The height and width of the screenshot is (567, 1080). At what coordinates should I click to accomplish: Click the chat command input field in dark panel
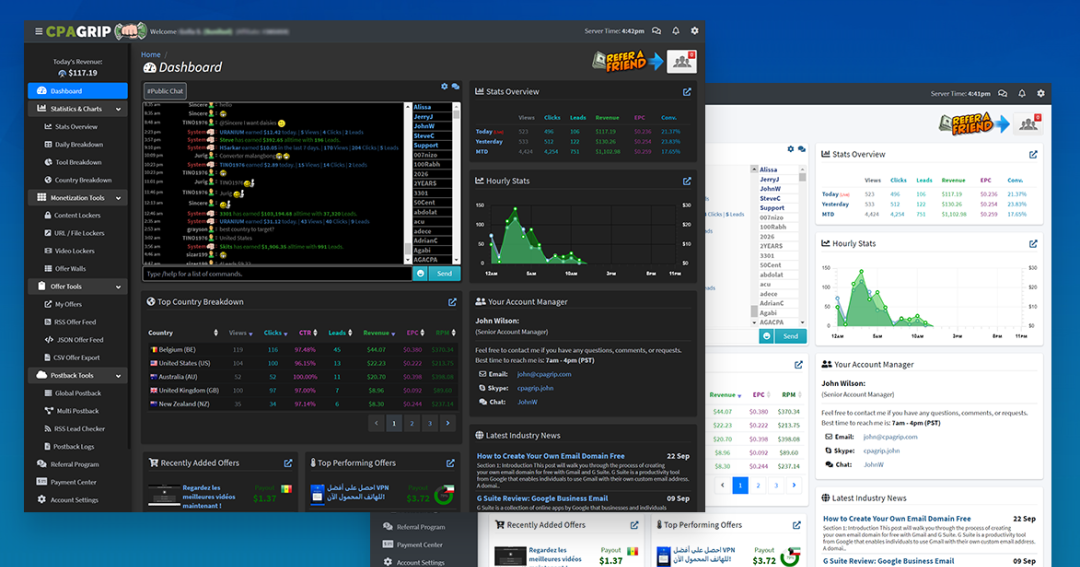277,273
